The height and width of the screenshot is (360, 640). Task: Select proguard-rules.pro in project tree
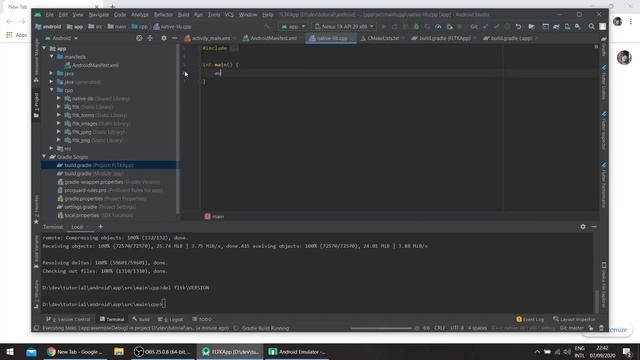(x=110, y=190)
